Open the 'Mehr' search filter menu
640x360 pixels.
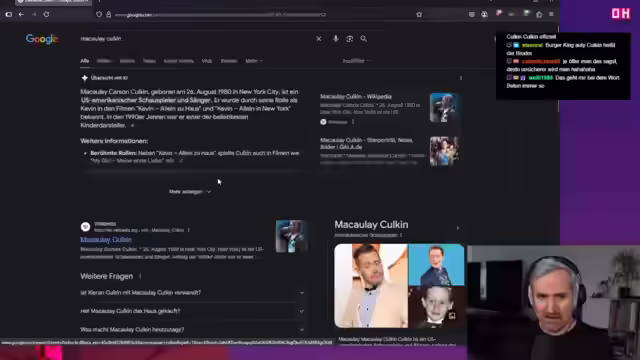[x=253, y=61]
